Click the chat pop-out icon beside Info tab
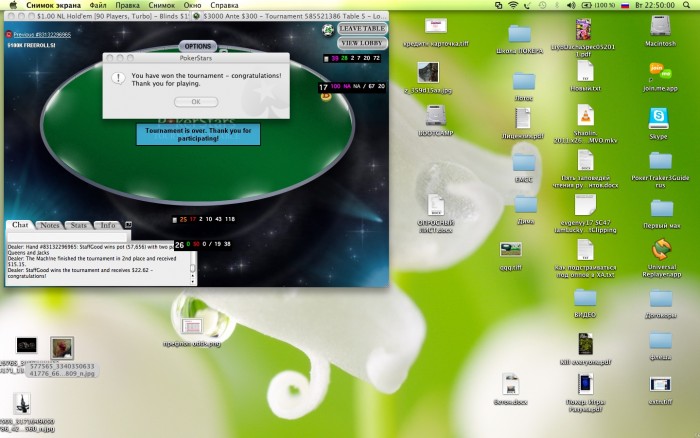 click(x=128, y=225)
